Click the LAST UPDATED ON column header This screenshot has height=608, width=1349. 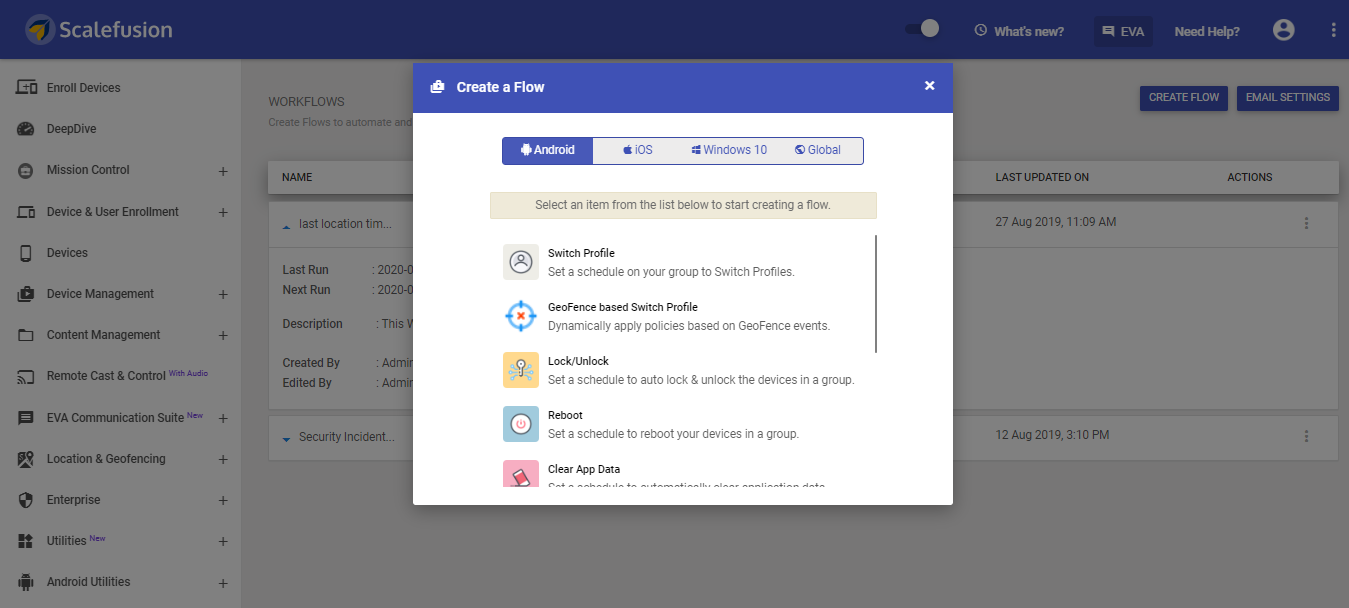click(x=1042, y=177)
